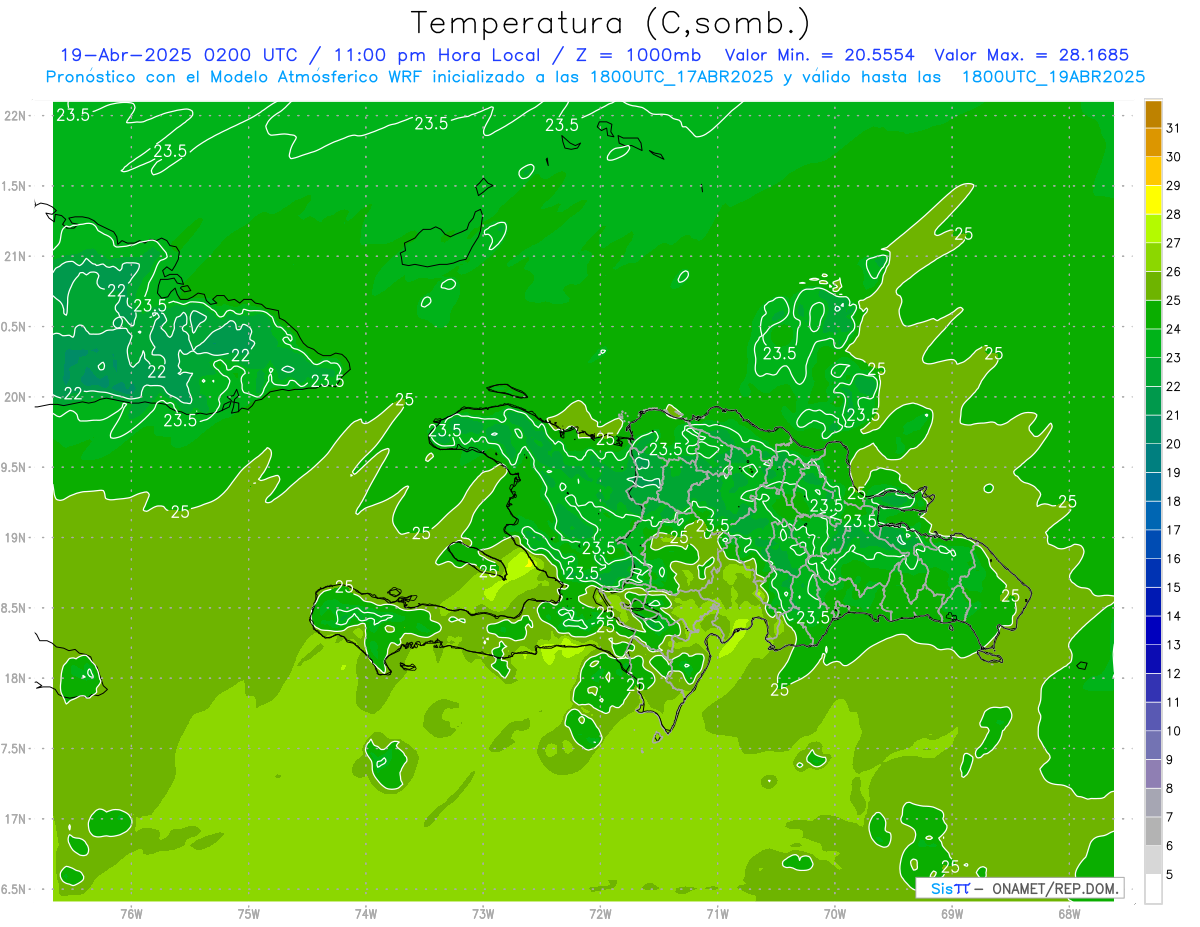Pick the orange swatch between 29 and 30
Image resolution: width=1200 pixels, height=927 pixels.
pos(1153,172)
